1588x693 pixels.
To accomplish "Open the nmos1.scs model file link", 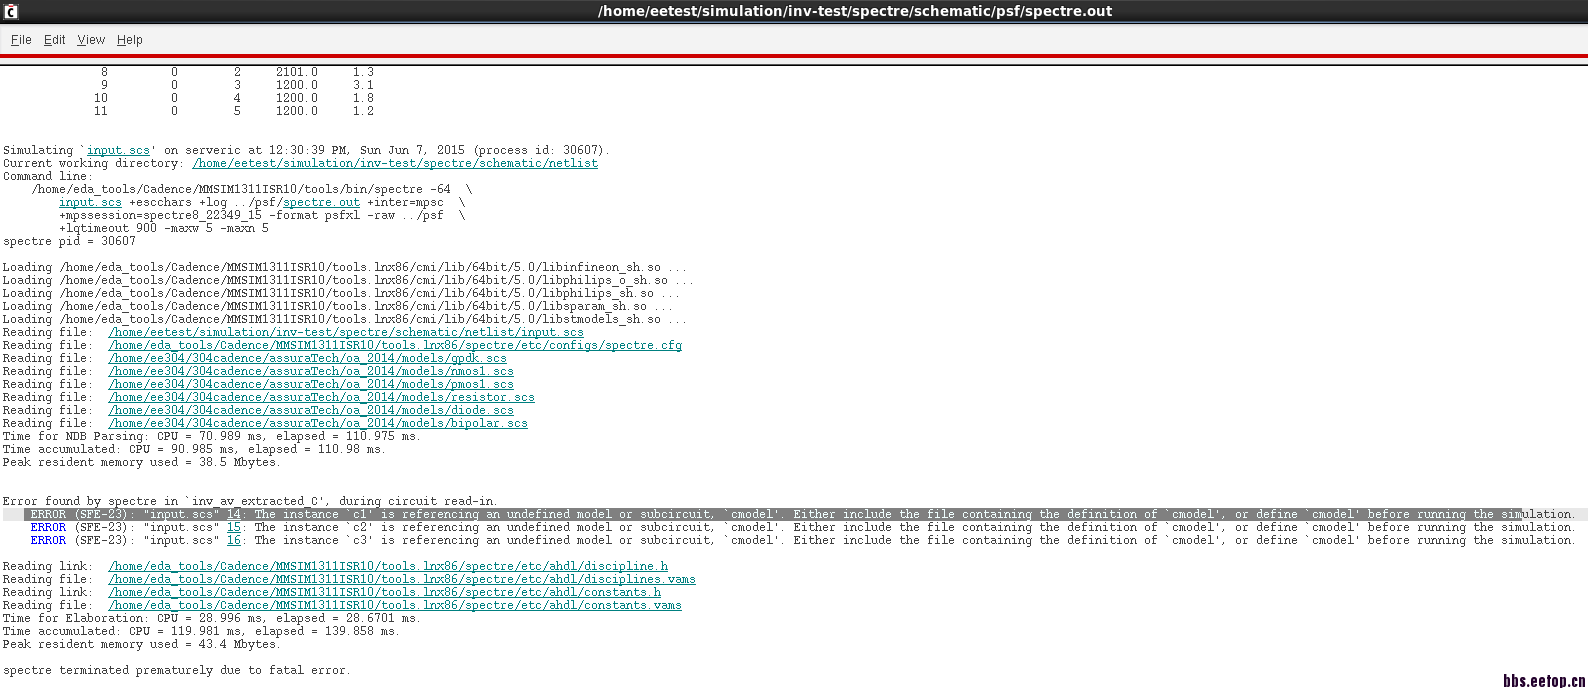I will point(311,371).
